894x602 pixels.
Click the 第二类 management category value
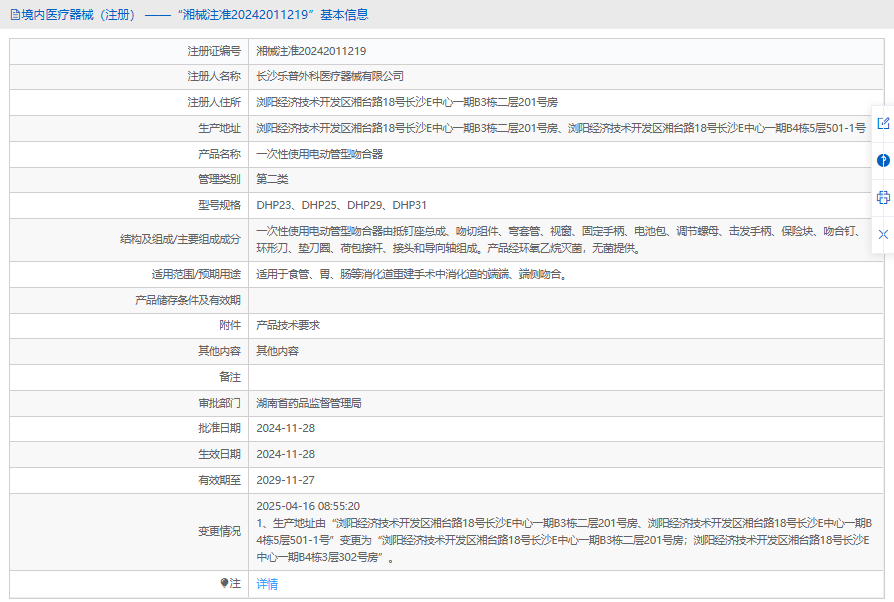272,179
